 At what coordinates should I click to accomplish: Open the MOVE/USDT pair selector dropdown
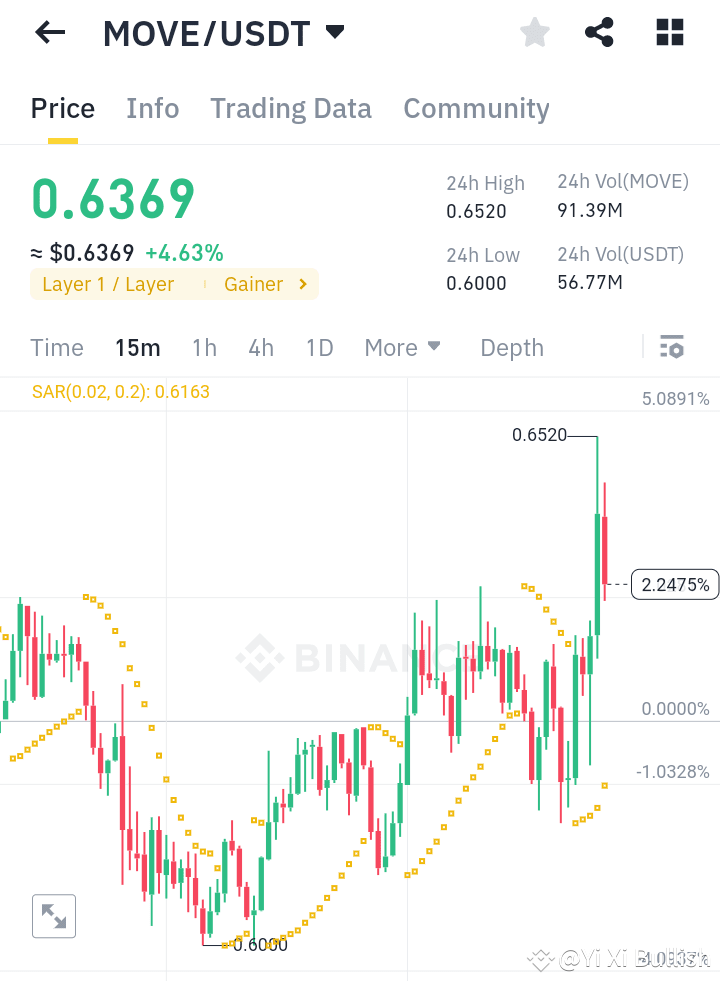[x=335, y=31]
